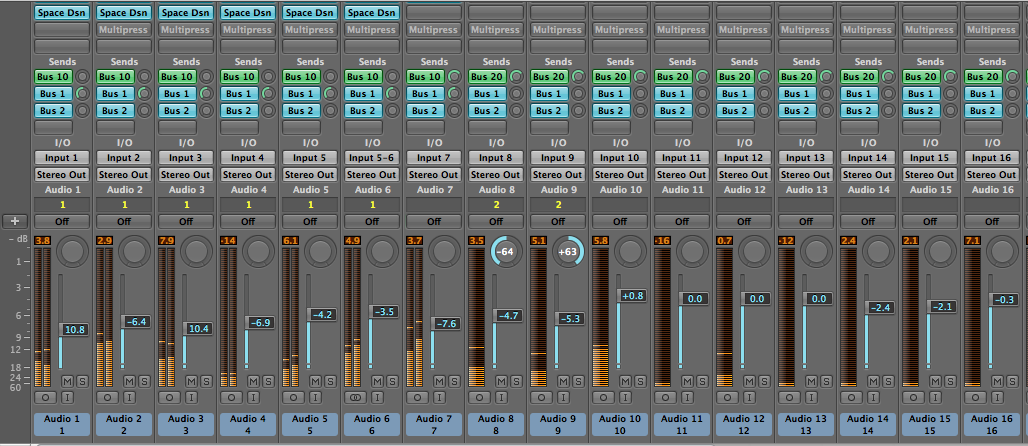Click the Multipress insert slot on Audio 2
Viewport: 1028px width, 446px height.
[124, 30]
